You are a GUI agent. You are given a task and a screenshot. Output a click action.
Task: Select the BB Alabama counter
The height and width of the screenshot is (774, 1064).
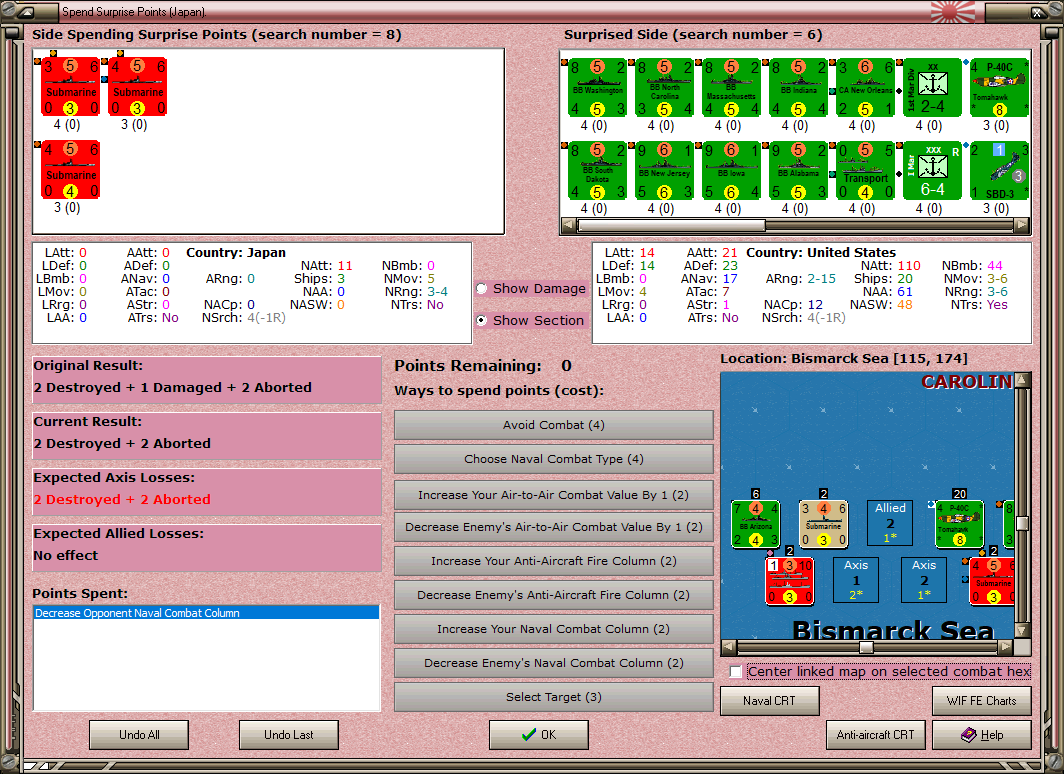[x=799, y=171]
